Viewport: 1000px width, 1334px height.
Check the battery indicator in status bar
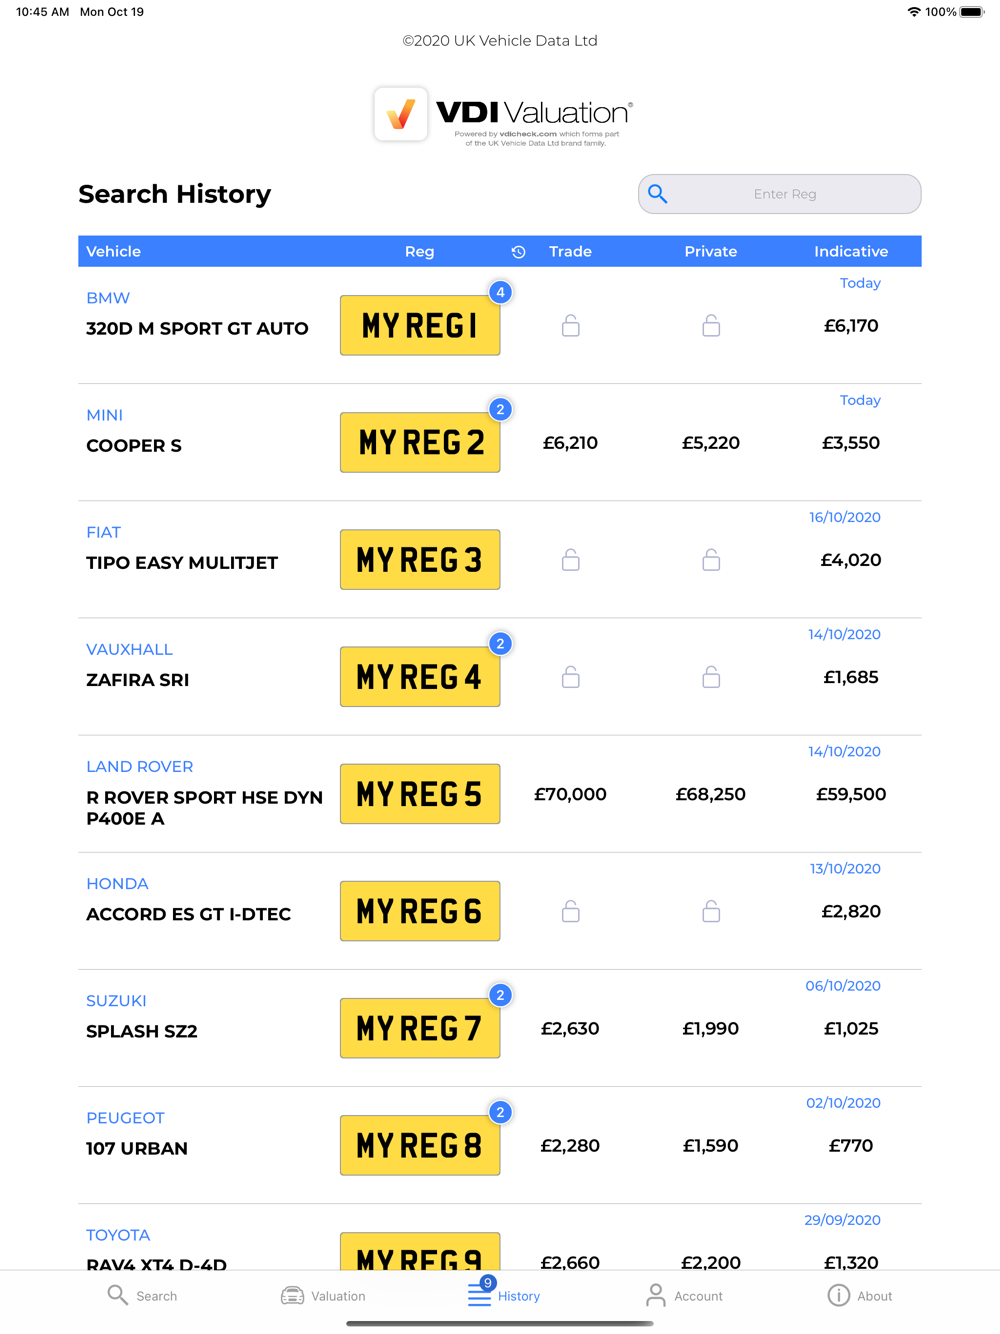[x=971, y=12]
